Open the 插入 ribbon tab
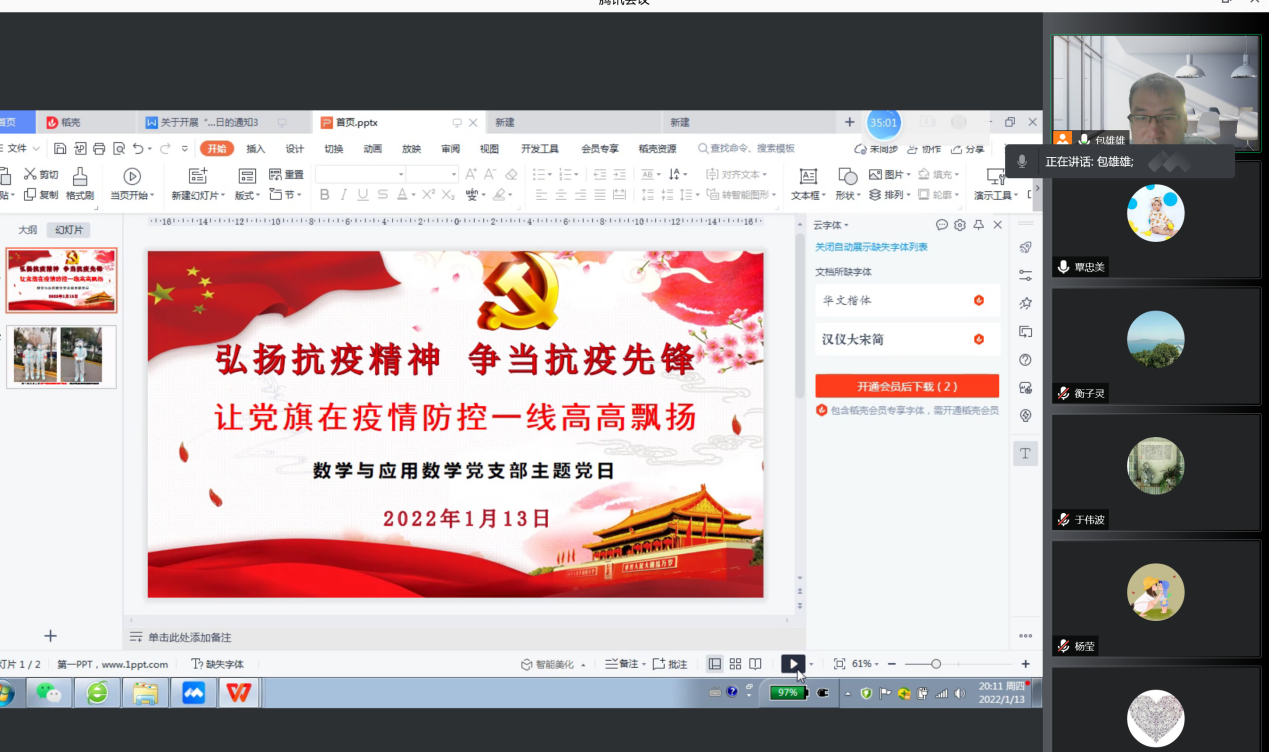Viewport: 1269px width, 752px height. (256, 149)
